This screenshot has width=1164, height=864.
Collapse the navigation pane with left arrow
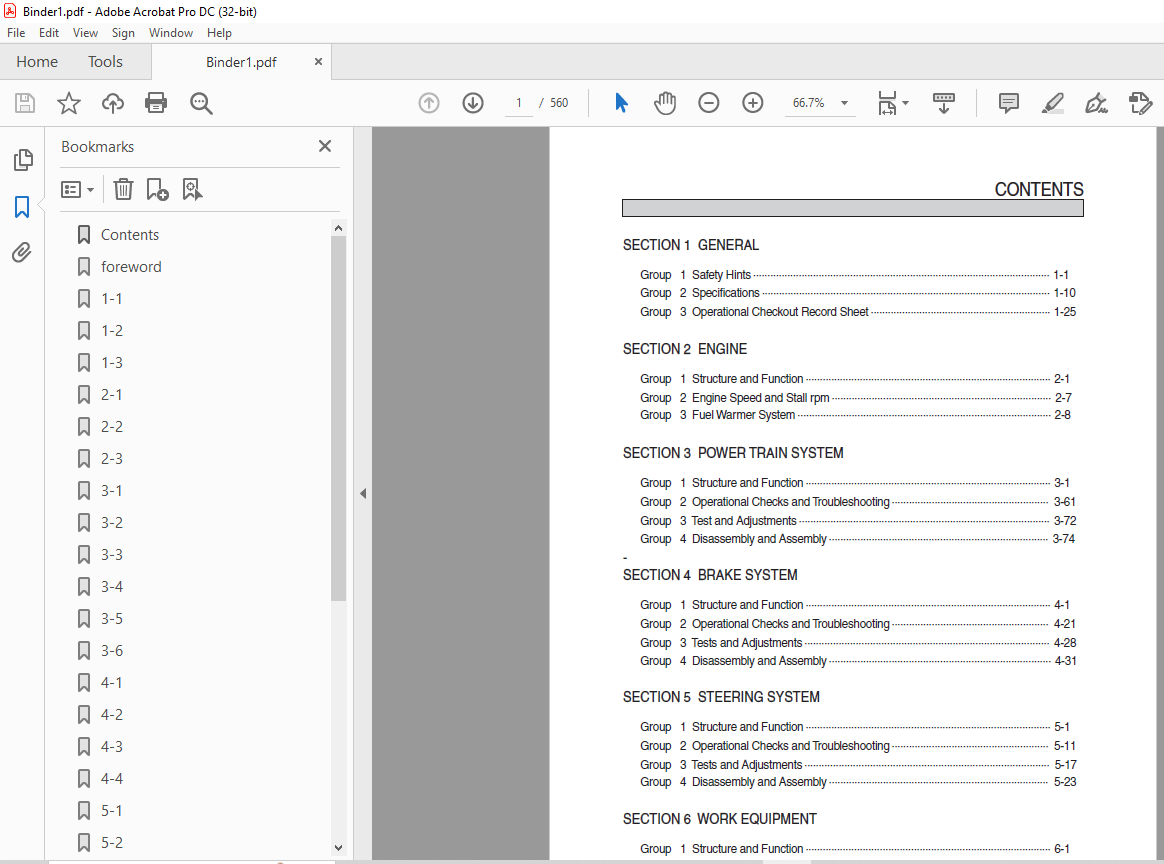pyautogui.click(x=363, y=493)
